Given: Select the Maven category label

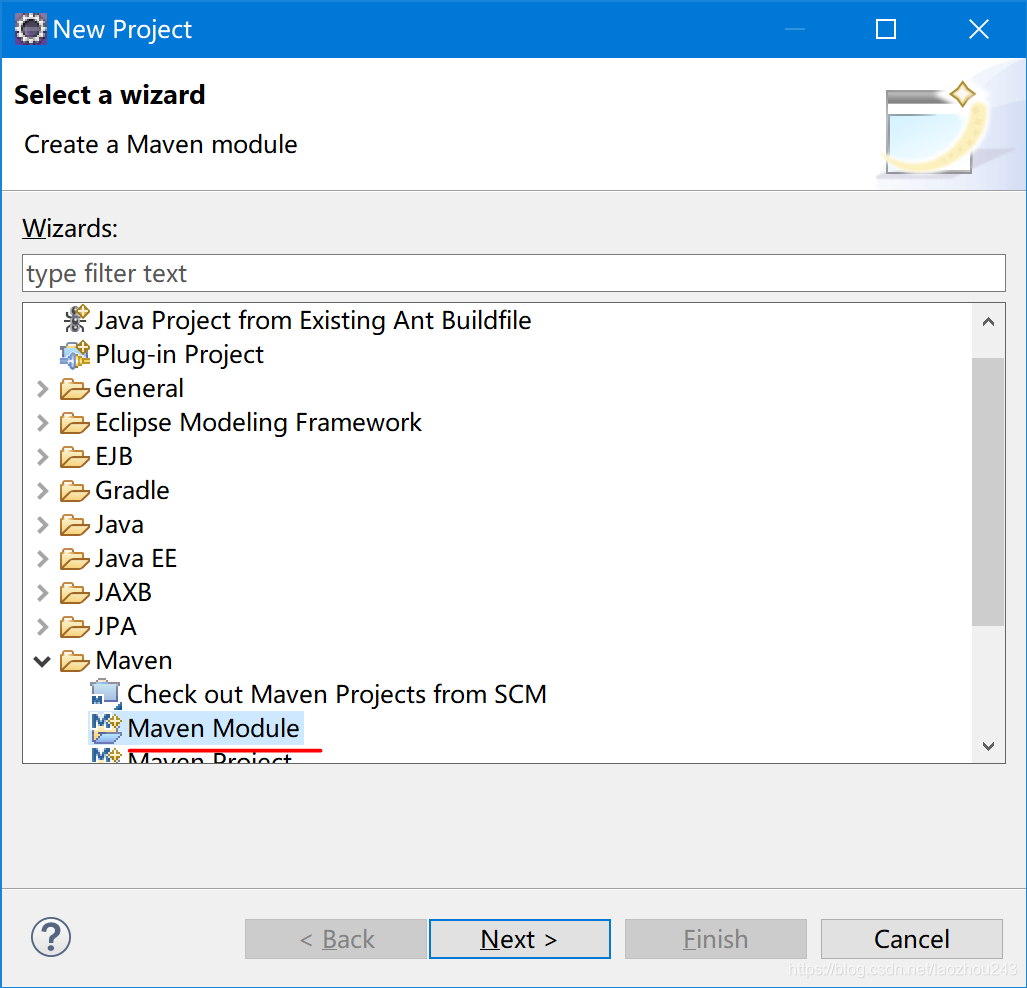Looking at the screenshot, I should [x=134, y=661].
